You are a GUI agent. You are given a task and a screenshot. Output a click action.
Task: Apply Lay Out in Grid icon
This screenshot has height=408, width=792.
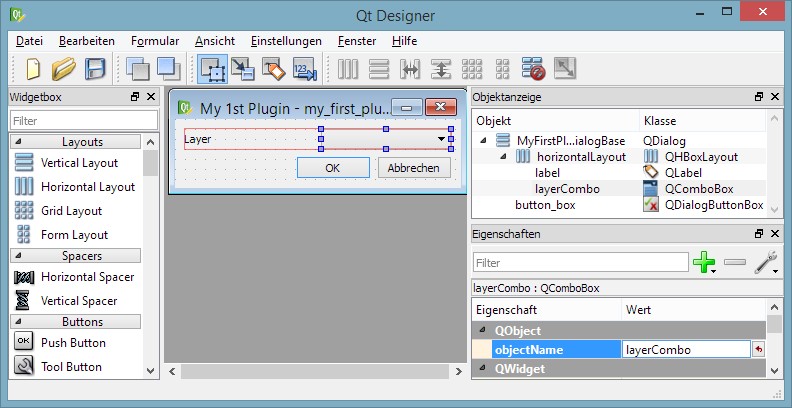[472, 69]
